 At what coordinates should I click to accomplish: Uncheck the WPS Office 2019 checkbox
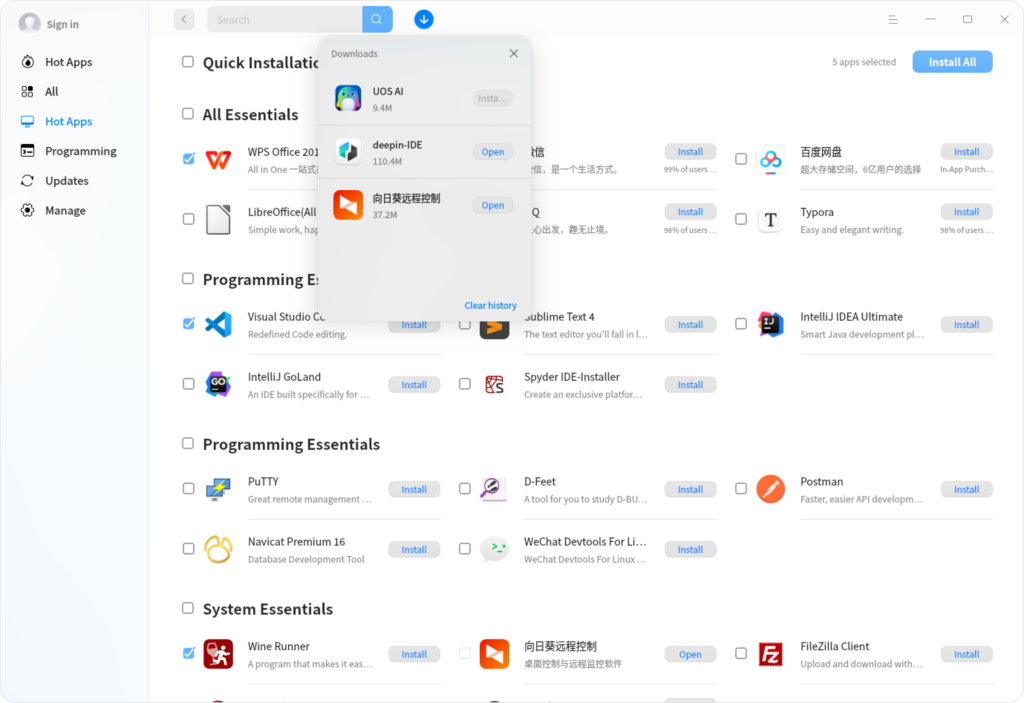(188, 158)
